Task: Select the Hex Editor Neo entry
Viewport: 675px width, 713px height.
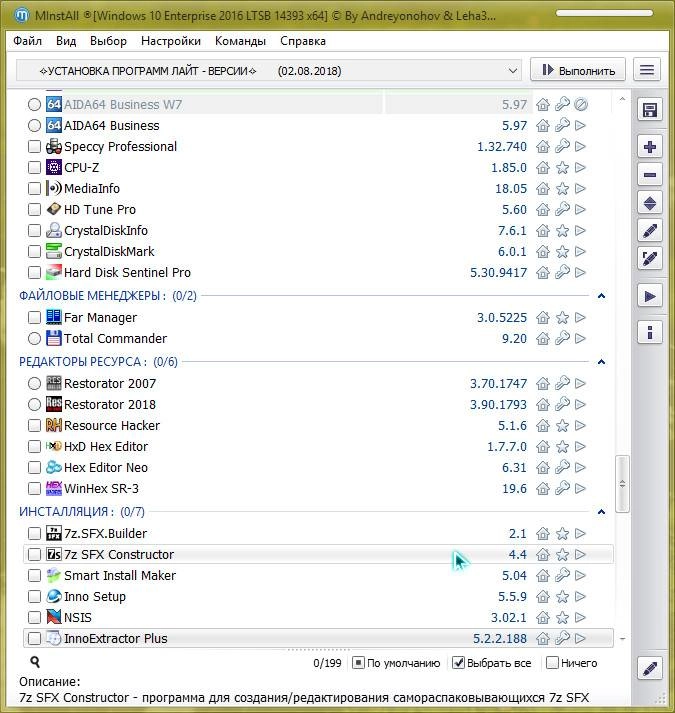Action: click(x=318, y=467)
